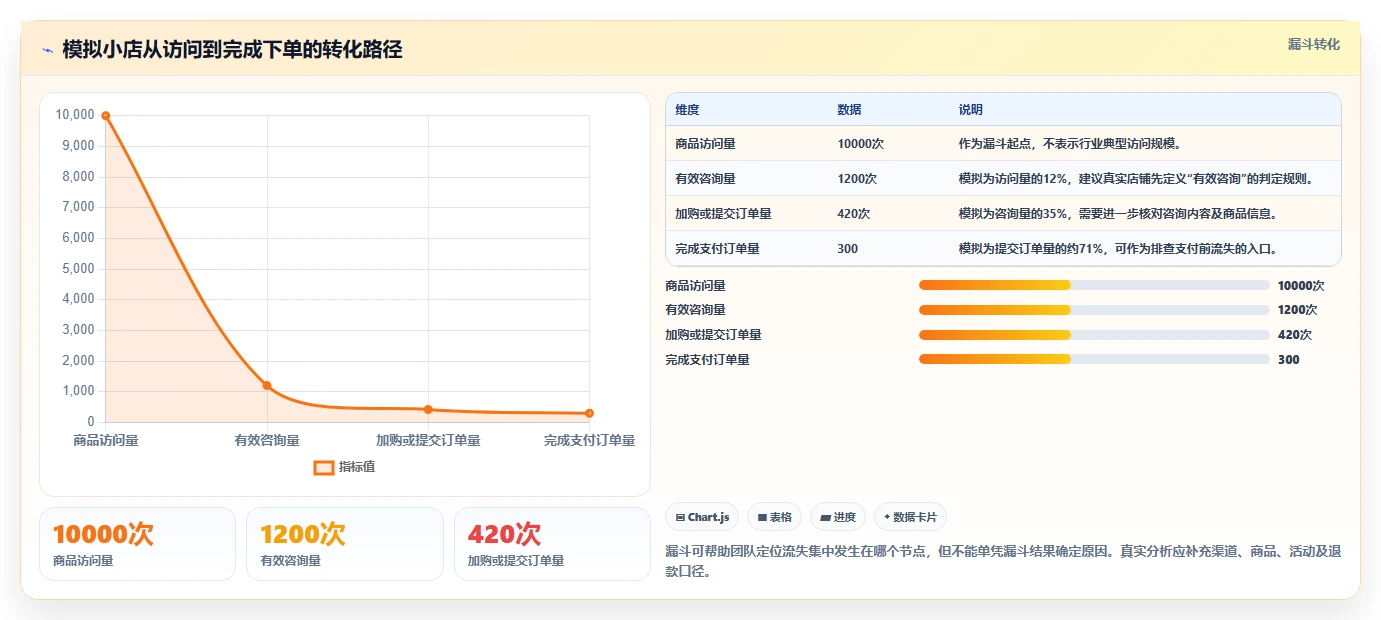Viewport: 1381px width, 620px height.
Task: Click the 完成支付订单量 x-axis label
Action: tap(589, 440)
